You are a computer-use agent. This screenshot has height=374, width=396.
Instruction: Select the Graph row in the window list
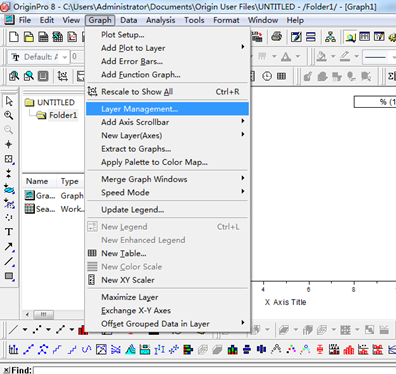(x=54, y=196)
